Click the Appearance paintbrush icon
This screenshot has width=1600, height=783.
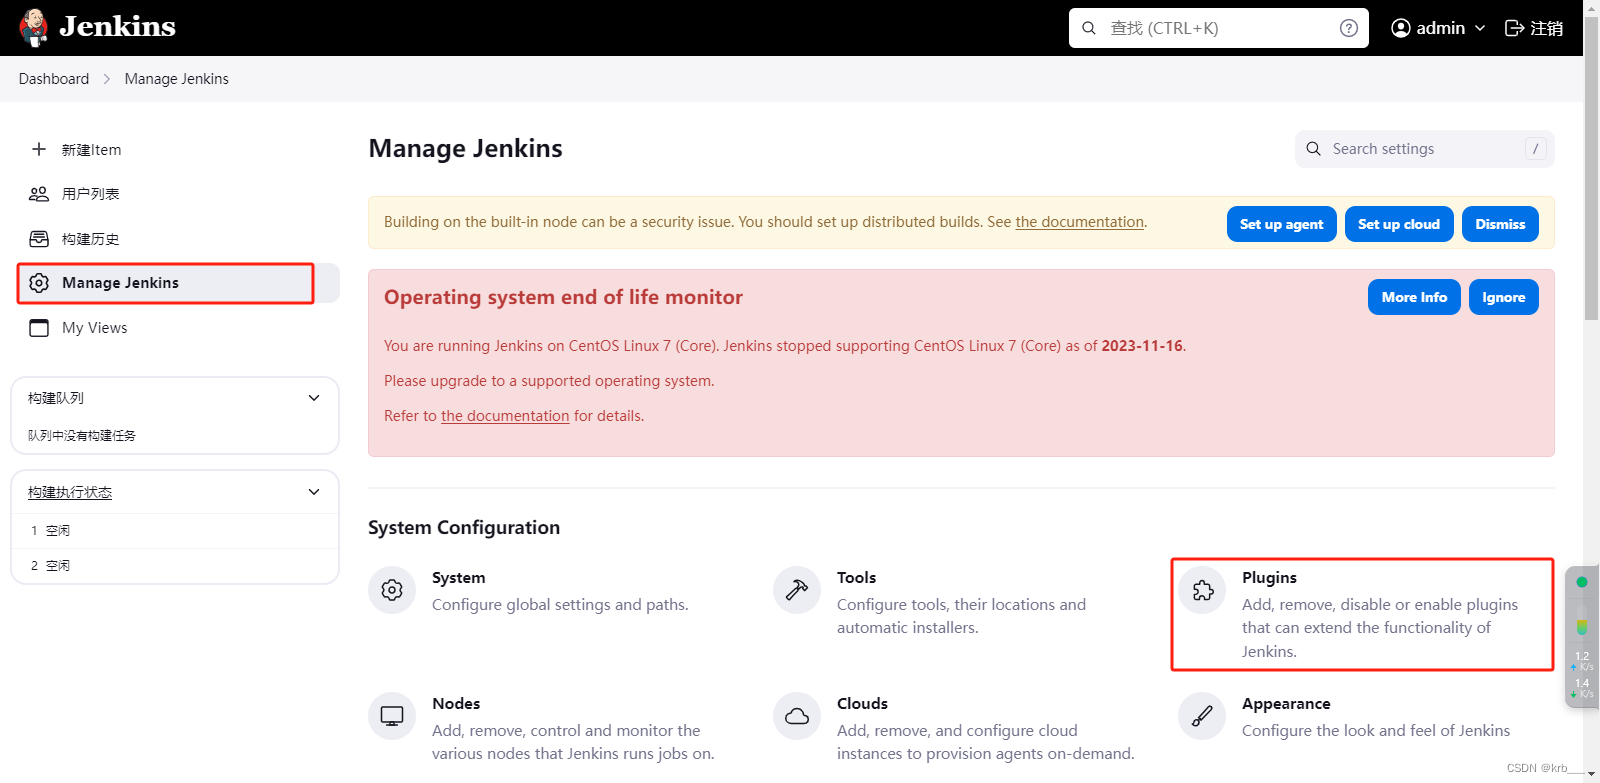[x=1202, y=716]
